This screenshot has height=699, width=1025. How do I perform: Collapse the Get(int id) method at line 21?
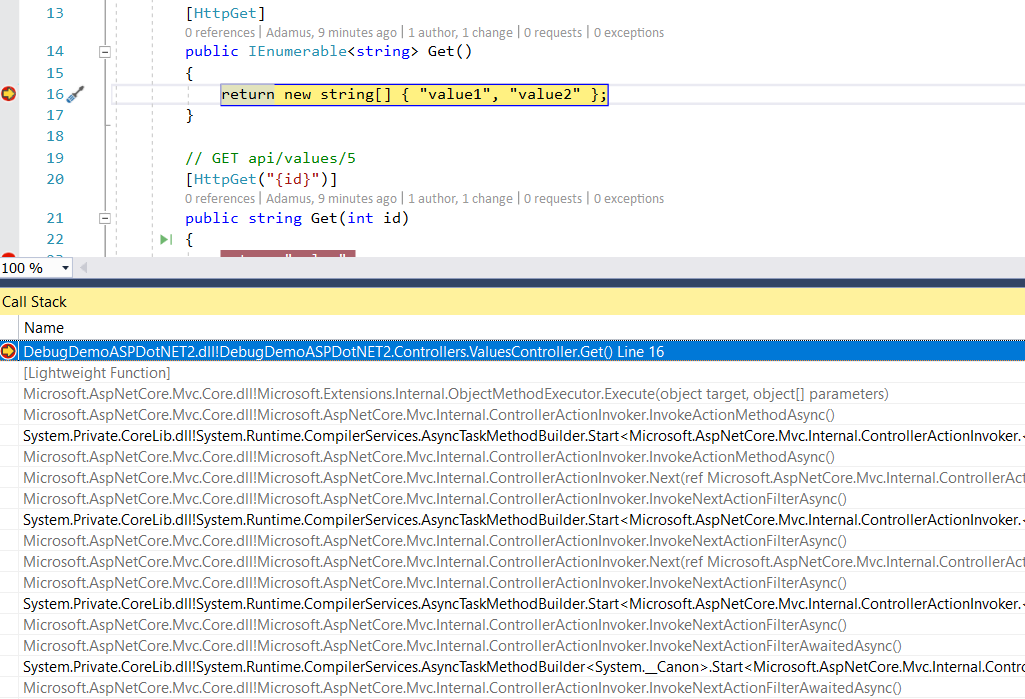click(x=105, y=218)
